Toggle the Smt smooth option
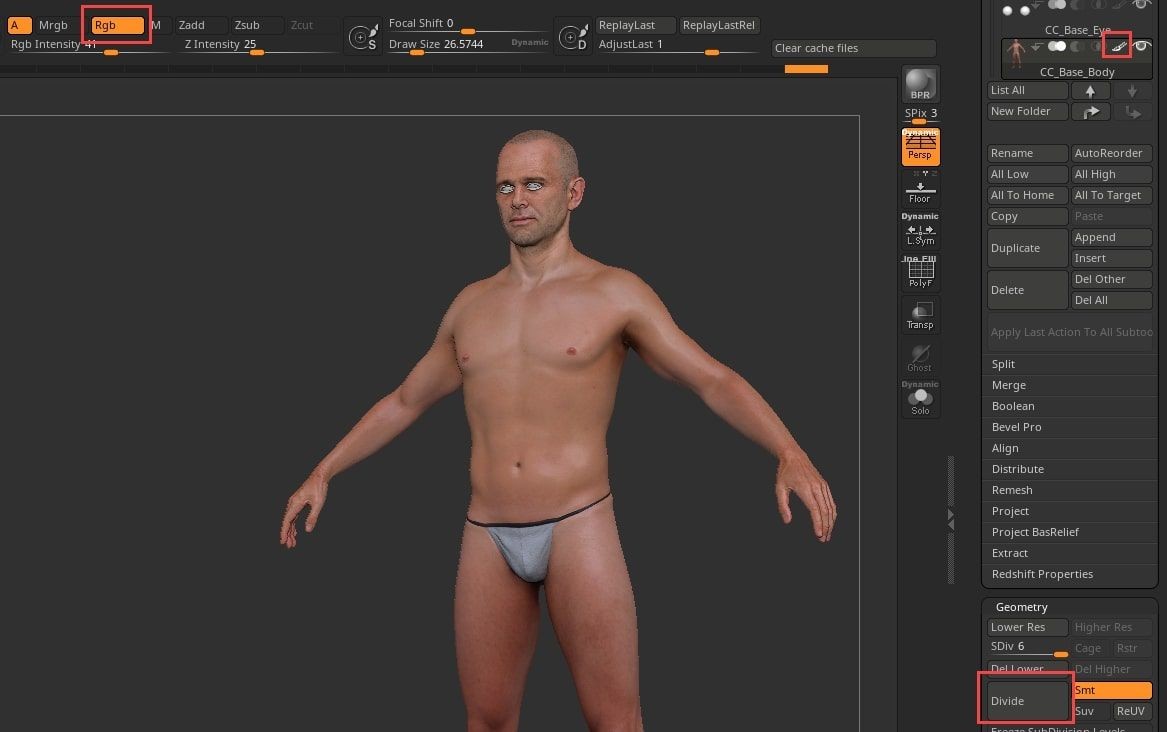1167x732 pixels. click(x=1111, y=690)
